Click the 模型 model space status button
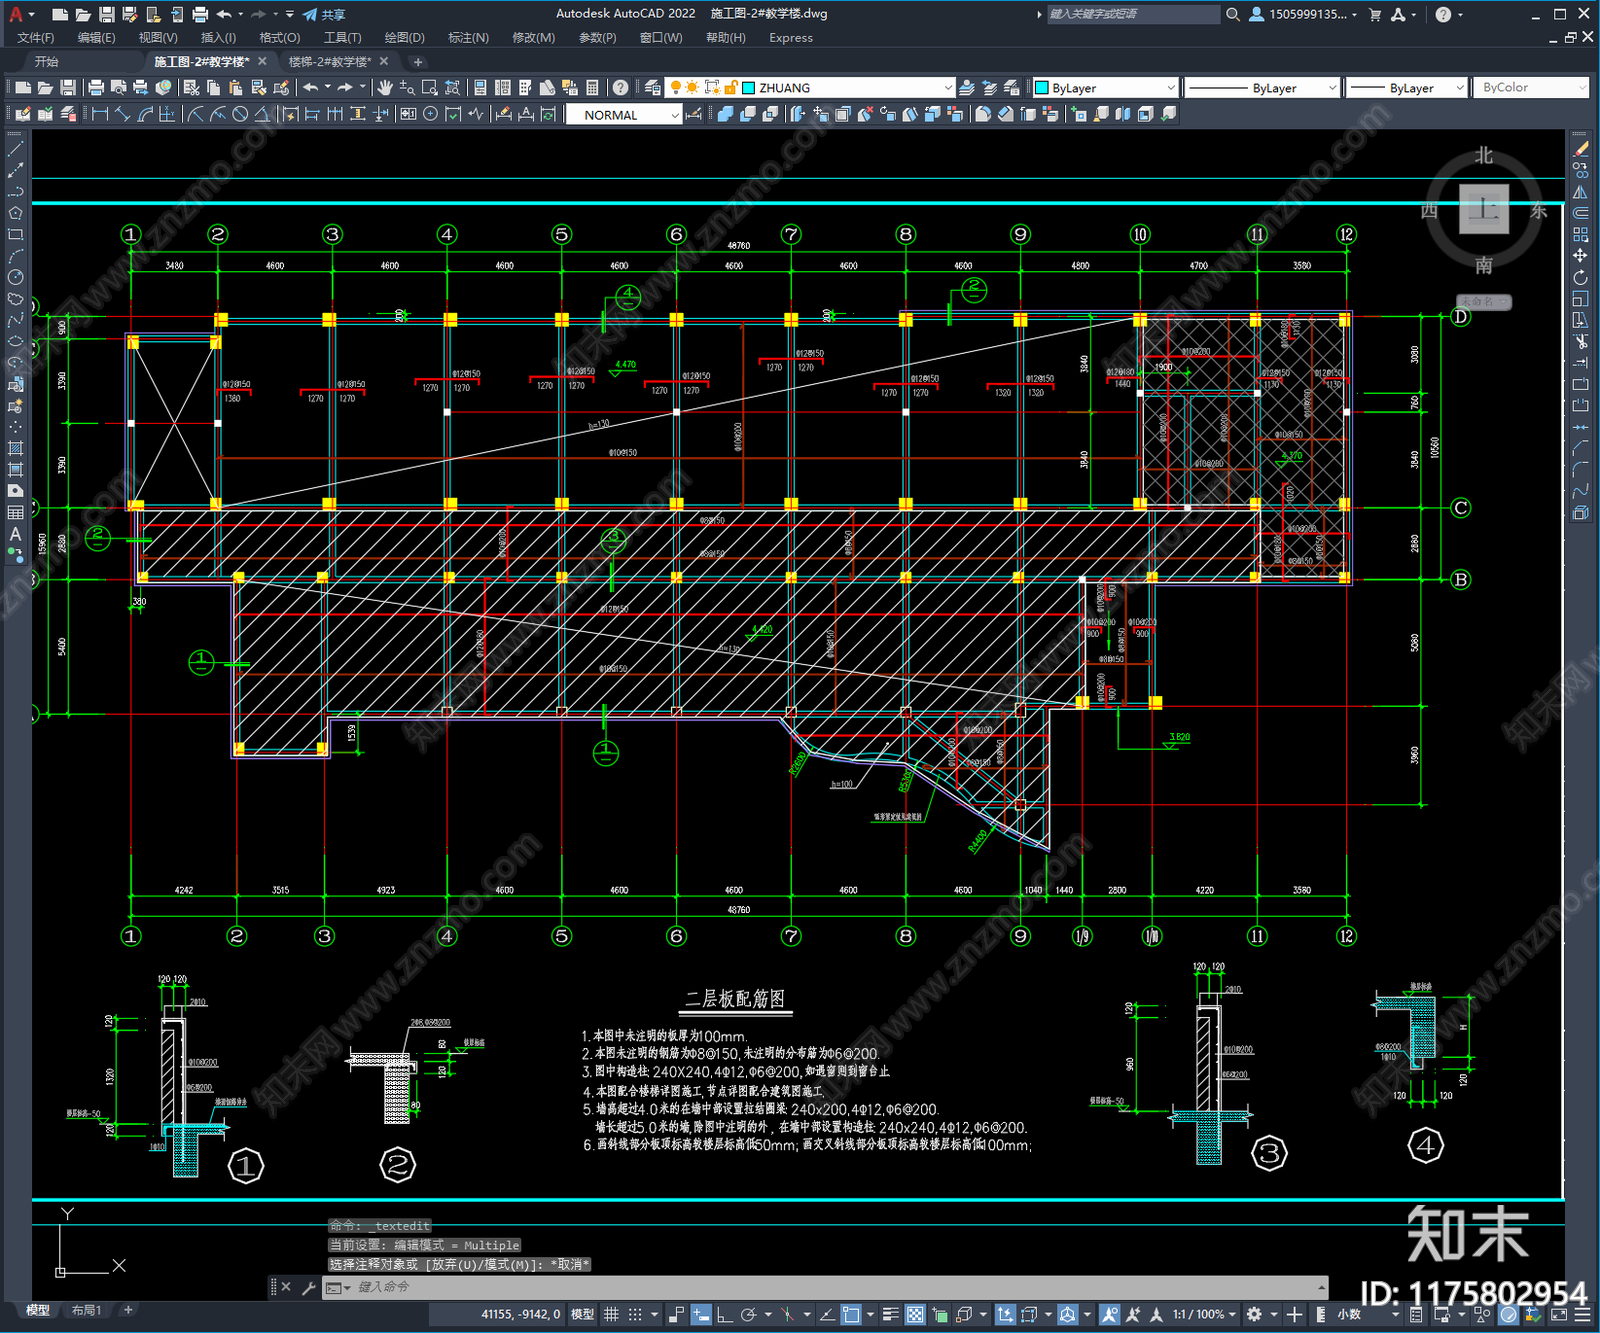The height and width of the screenshot is (1333, 1600). coord(583,1314)
